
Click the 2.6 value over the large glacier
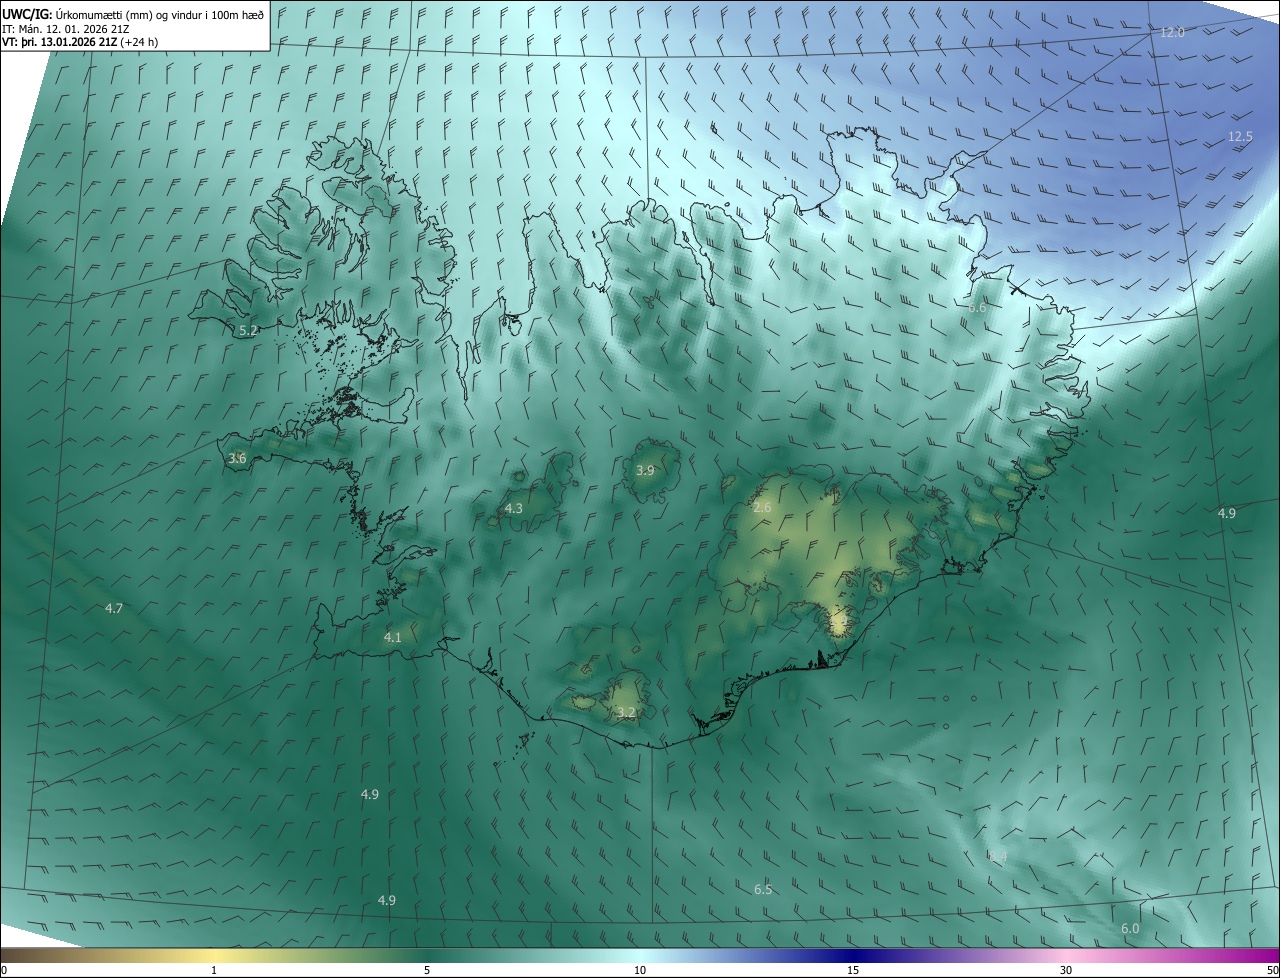click(762, 508)
